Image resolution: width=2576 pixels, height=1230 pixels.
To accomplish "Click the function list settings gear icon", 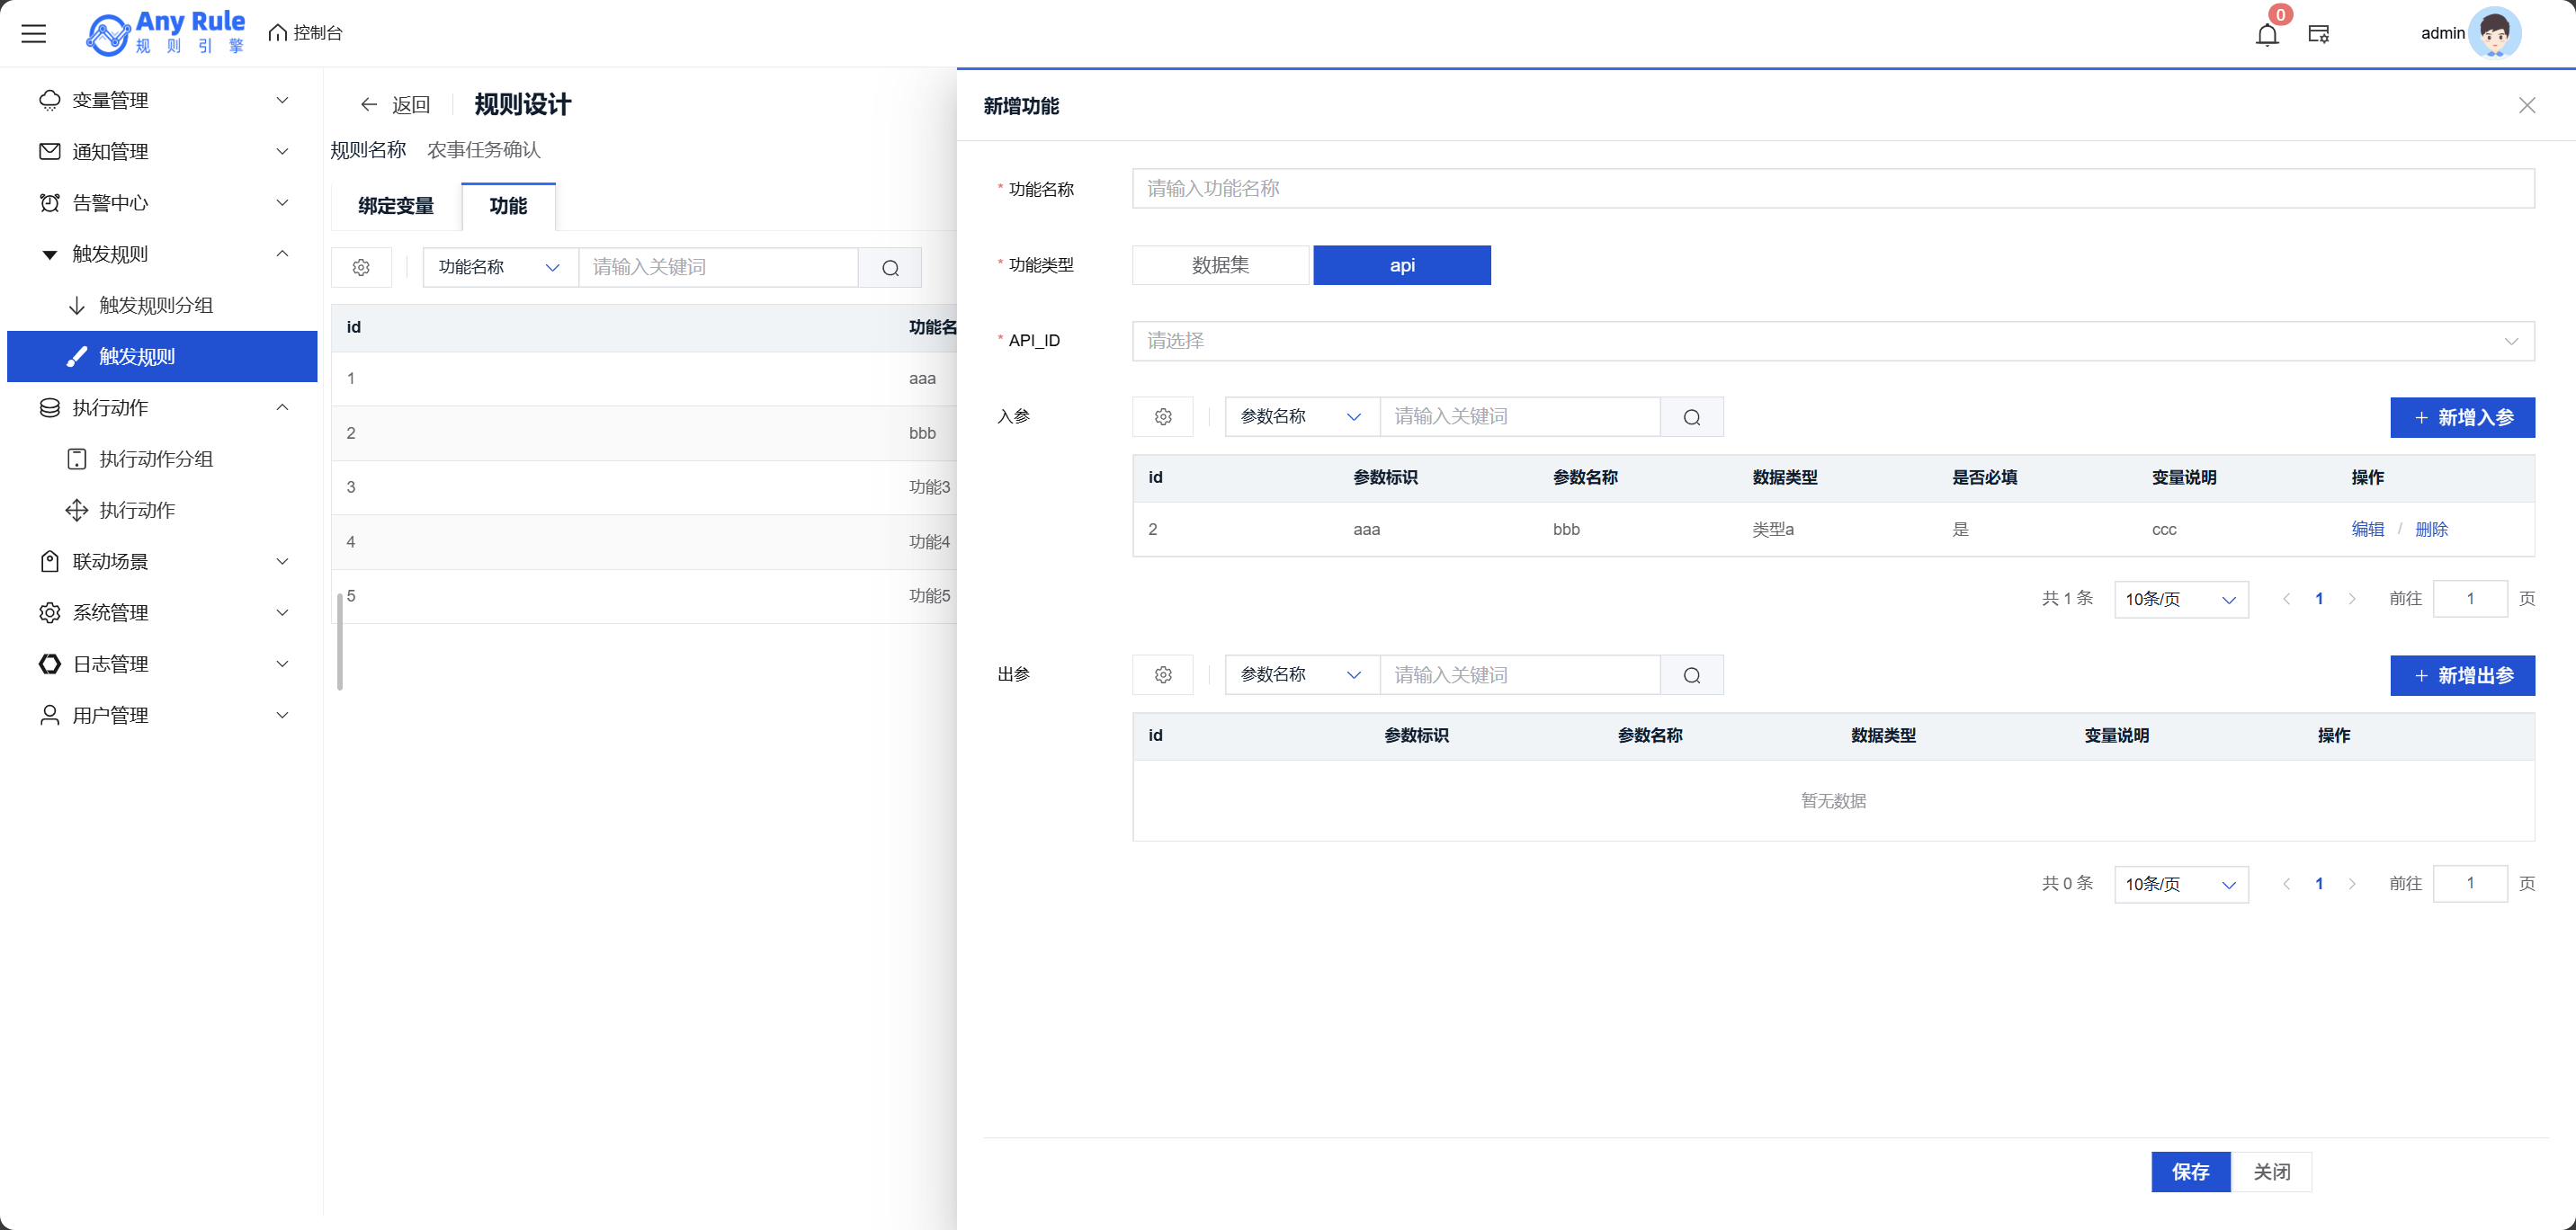I will pyautogui.click(x=361, y=268).
